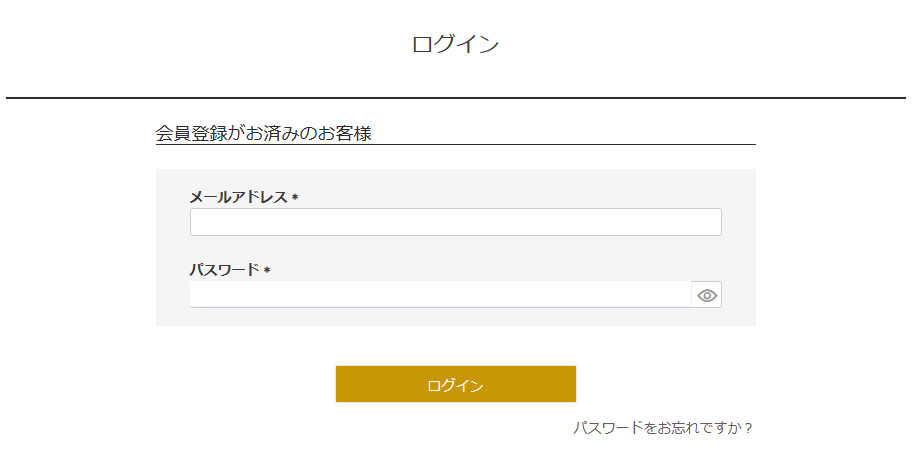
Task: Click inside the メールアドレス input field
Action: pos(455,222)
